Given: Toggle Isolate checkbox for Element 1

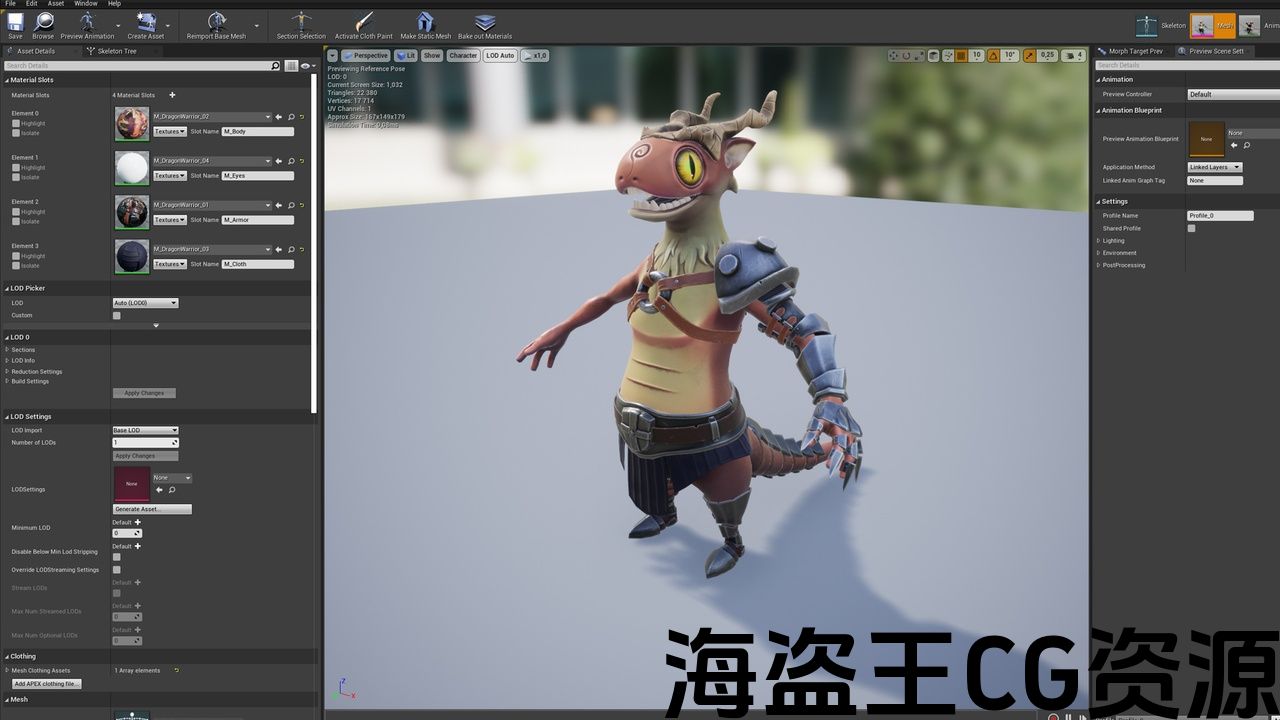Looking at the screenshot, I should [x=16, y=177].
